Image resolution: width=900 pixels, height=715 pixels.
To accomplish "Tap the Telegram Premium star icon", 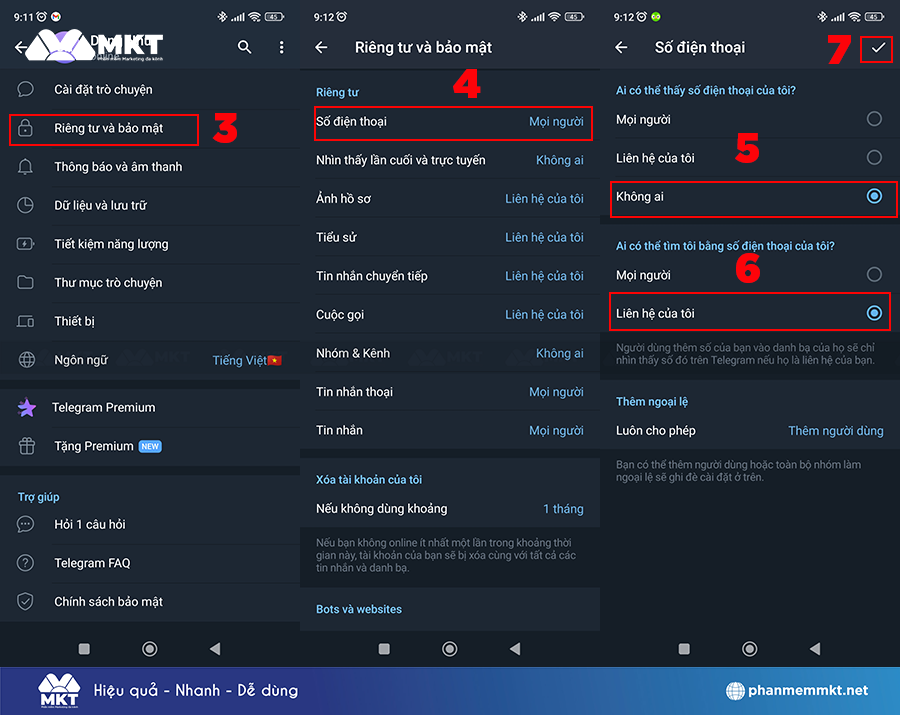I will pyautogui.click(x=27, y=408).
